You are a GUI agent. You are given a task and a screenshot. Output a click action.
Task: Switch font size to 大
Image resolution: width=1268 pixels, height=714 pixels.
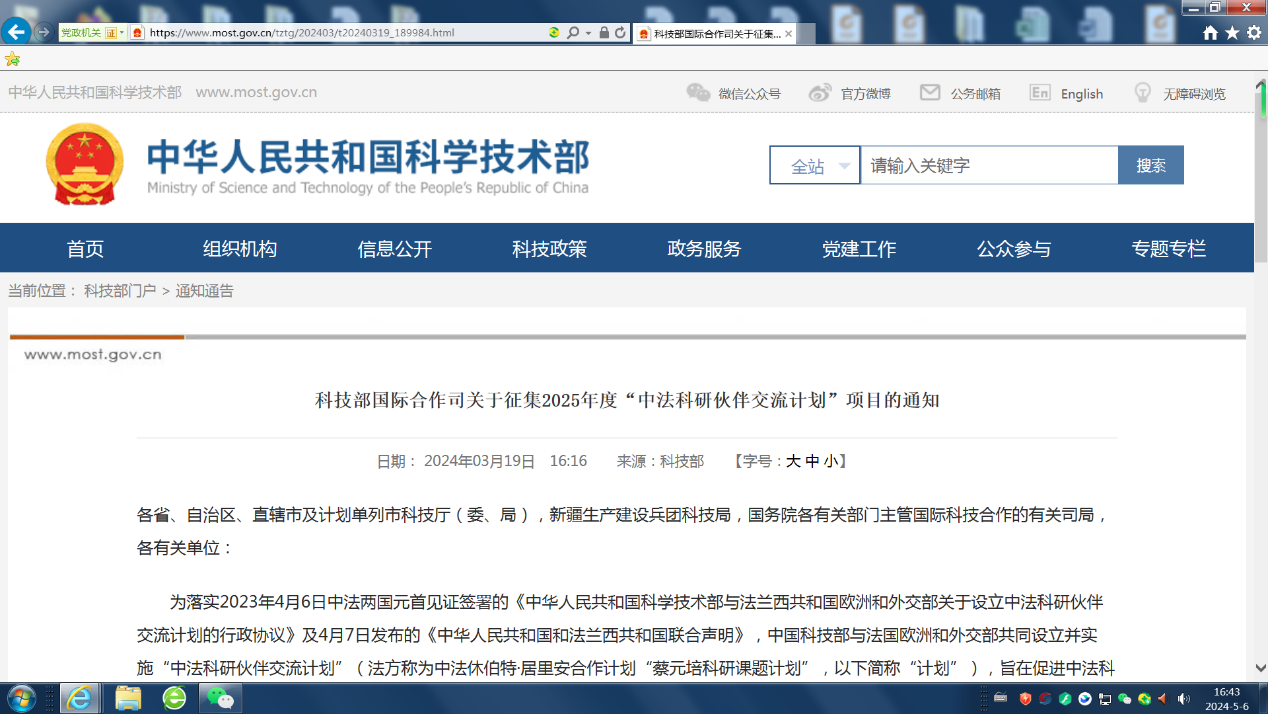tap(793, 461)
